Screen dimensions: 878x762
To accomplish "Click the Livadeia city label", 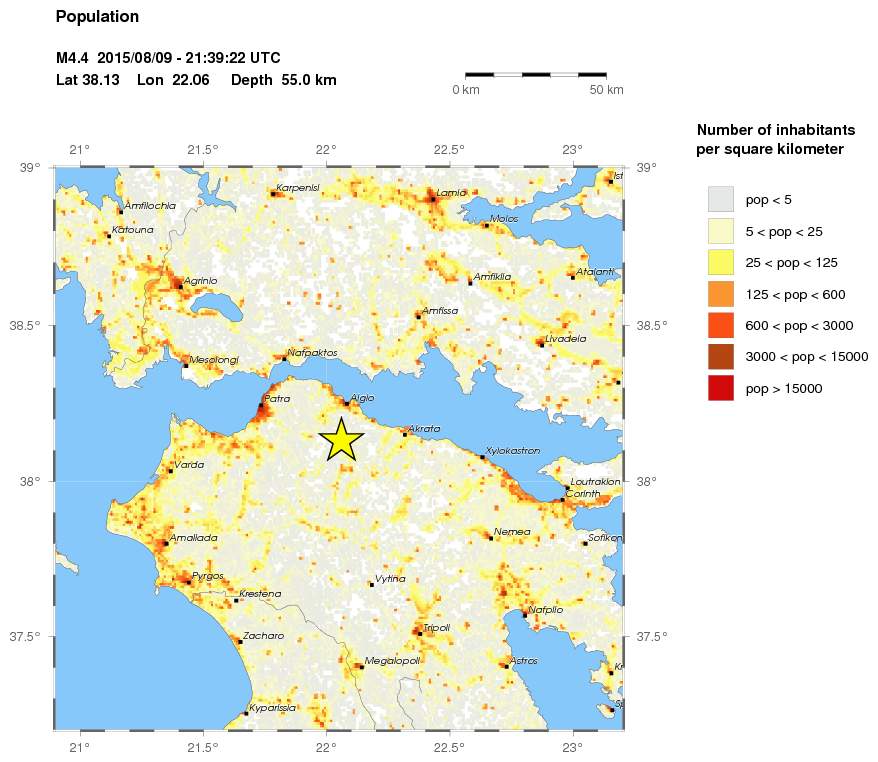I will [x=566, y=339].
